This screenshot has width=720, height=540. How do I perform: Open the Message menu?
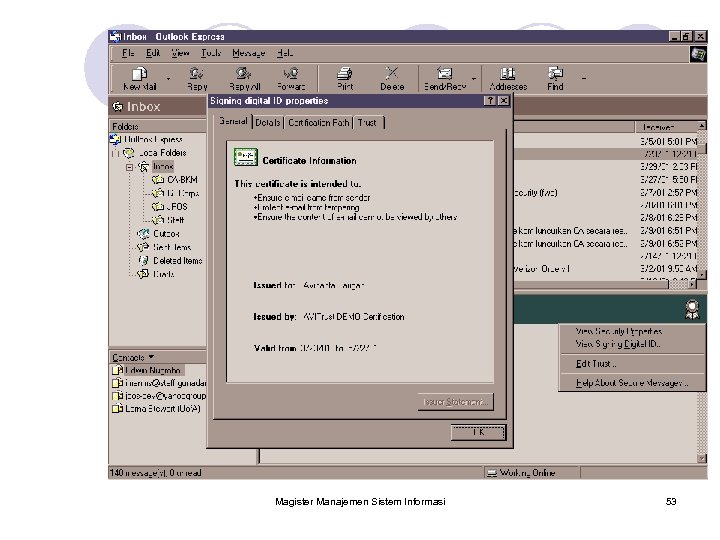pyautogui.click(x=248, y=53)
